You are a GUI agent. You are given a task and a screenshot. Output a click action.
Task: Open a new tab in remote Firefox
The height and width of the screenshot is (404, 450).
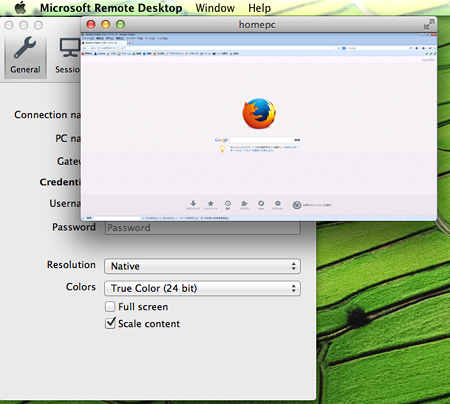click(x=130, y=43)
